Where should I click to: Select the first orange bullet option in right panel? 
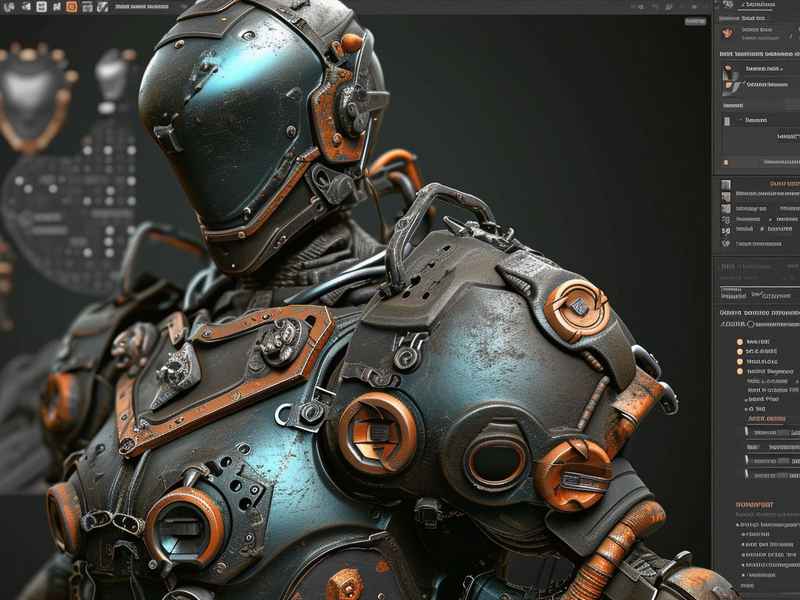click(739, 341)
